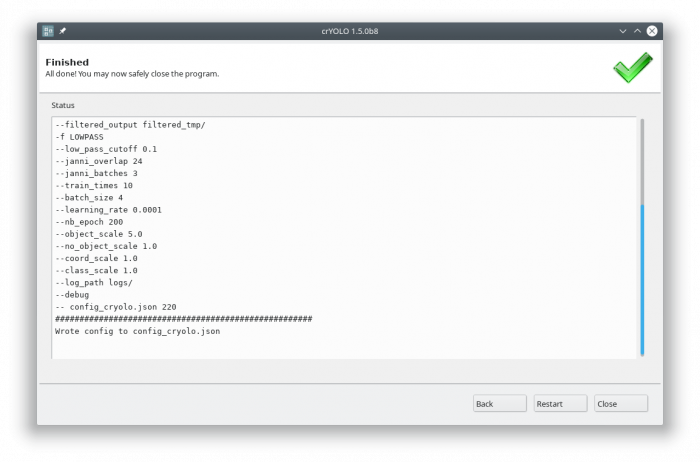
Task: Click the '--no_object_scale 1.0' line
Action: [106, 246]
